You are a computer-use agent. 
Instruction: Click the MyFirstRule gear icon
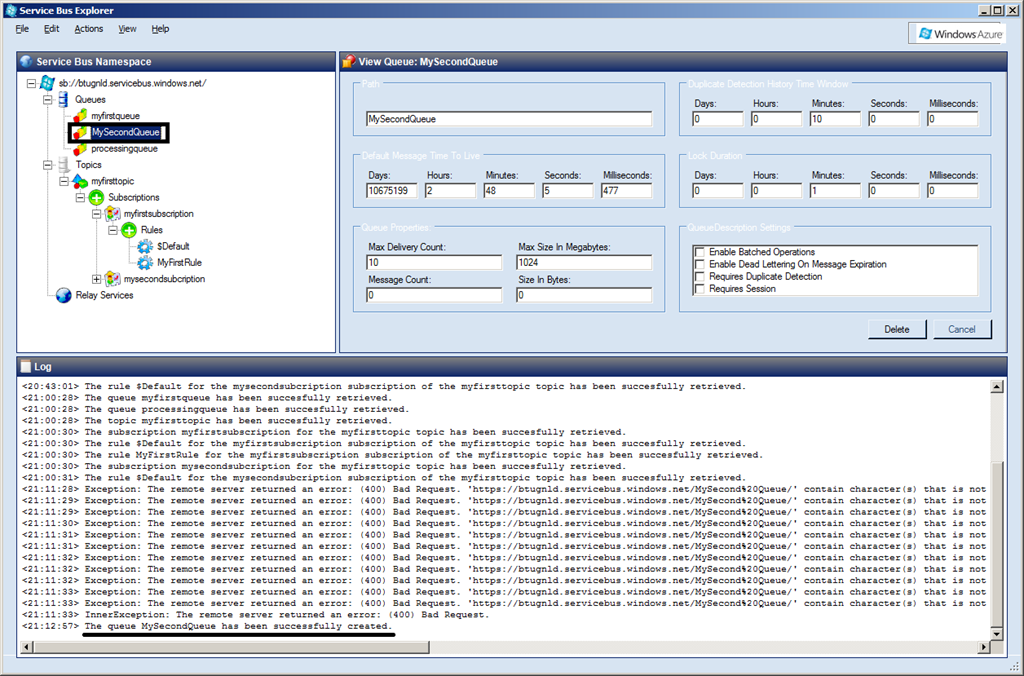coord(145,263)
